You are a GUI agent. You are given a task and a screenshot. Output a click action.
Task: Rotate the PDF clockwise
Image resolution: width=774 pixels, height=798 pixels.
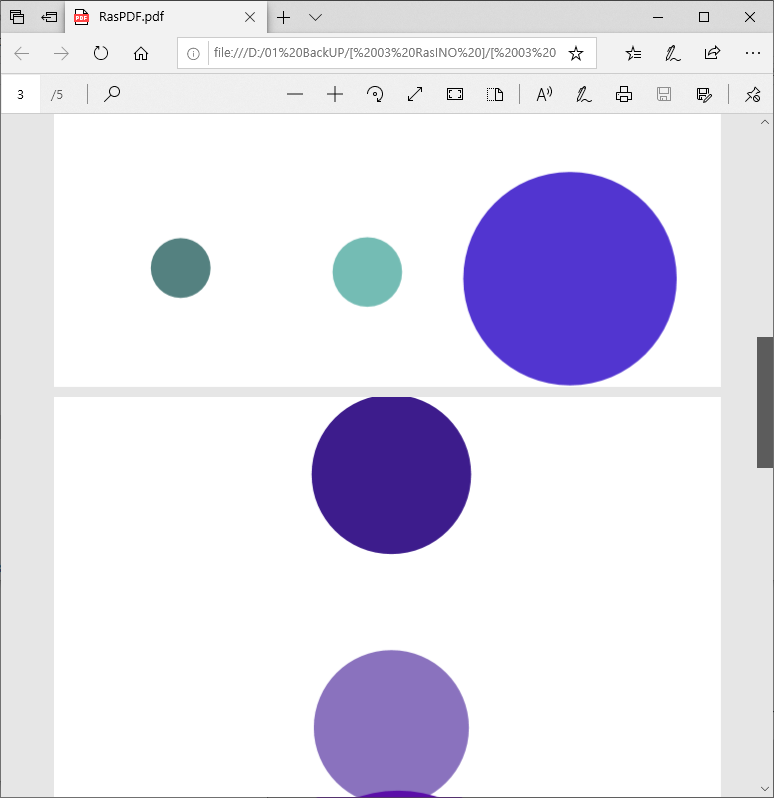[375, 94]
